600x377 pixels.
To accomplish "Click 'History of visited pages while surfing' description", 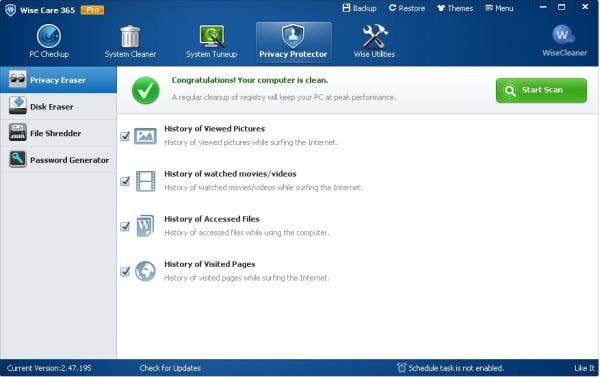I will tap(247, 278).
